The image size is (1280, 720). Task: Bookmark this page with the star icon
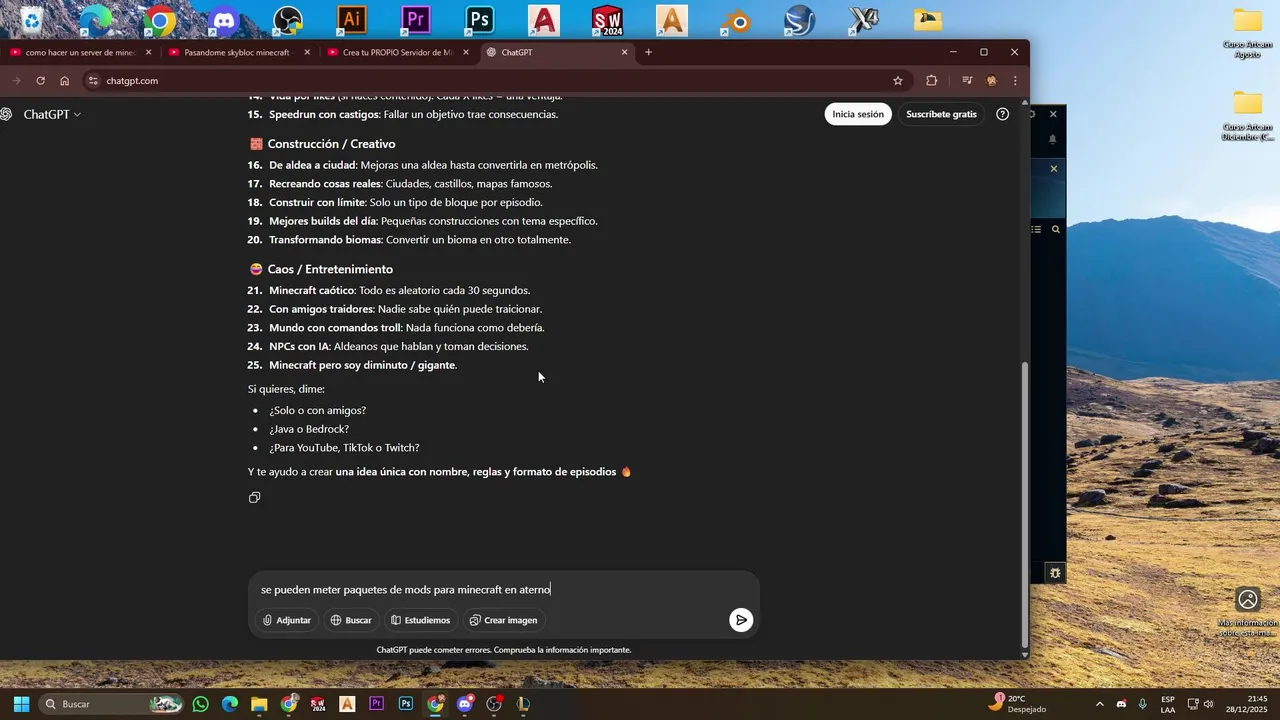(x=898, y=81)
